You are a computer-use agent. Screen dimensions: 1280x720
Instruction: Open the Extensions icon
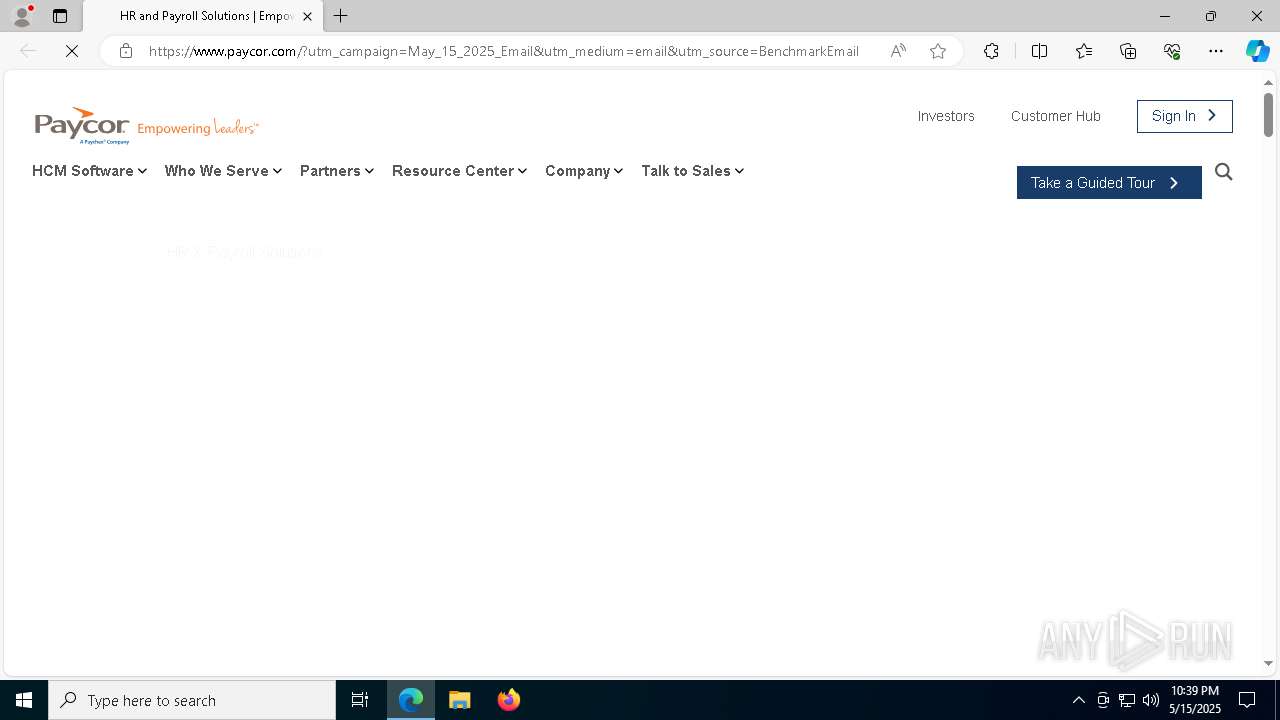click(x=991, y=51)
